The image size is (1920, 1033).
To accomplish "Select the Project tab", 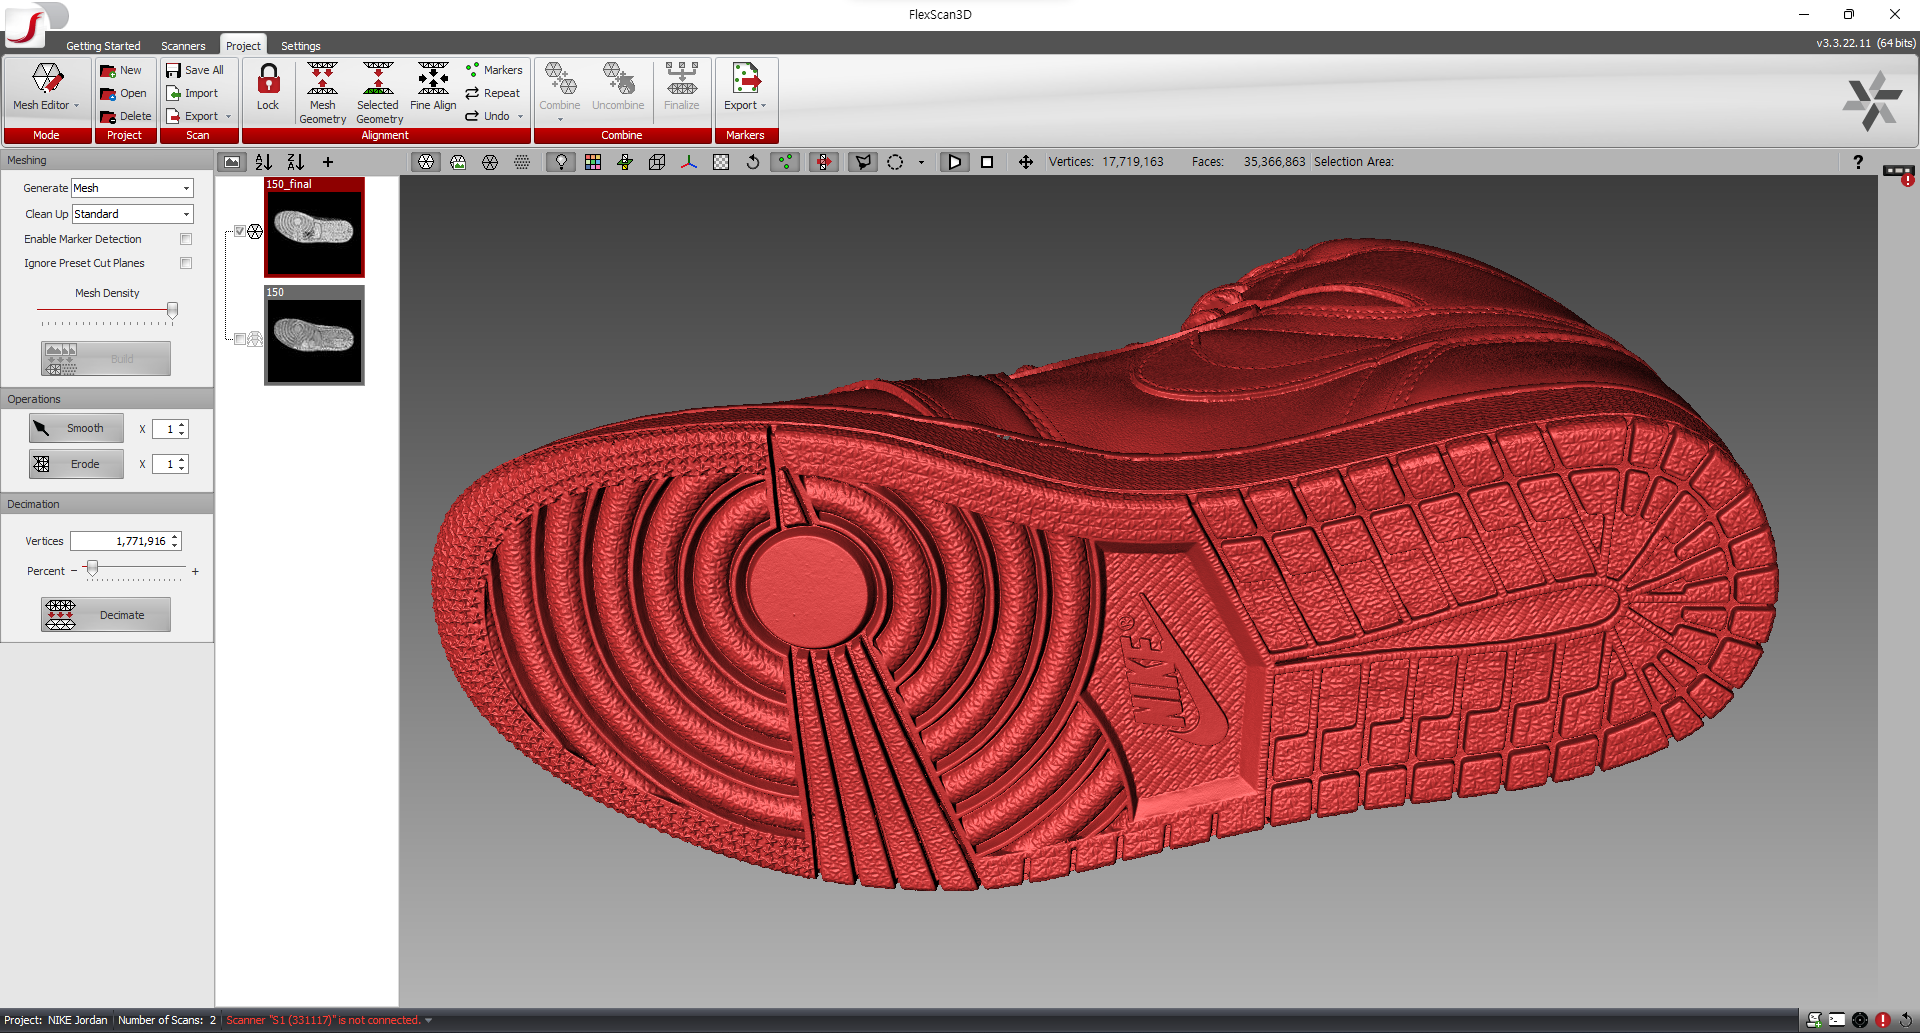I will click(243, 46).
